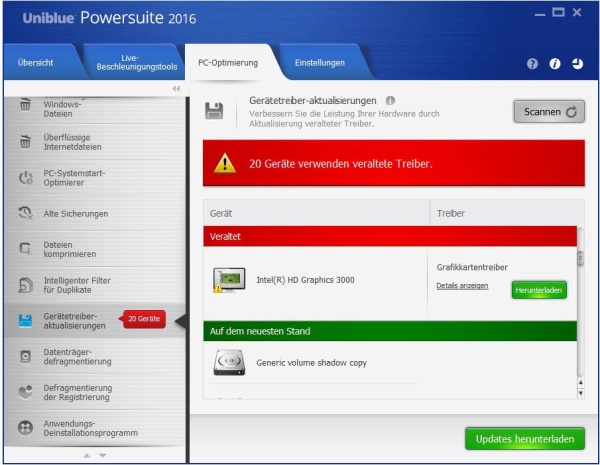Viewport: 600px width, 465px height.
Task: Click the Dateien komprimieren icon
Action: tap(25, 249)
